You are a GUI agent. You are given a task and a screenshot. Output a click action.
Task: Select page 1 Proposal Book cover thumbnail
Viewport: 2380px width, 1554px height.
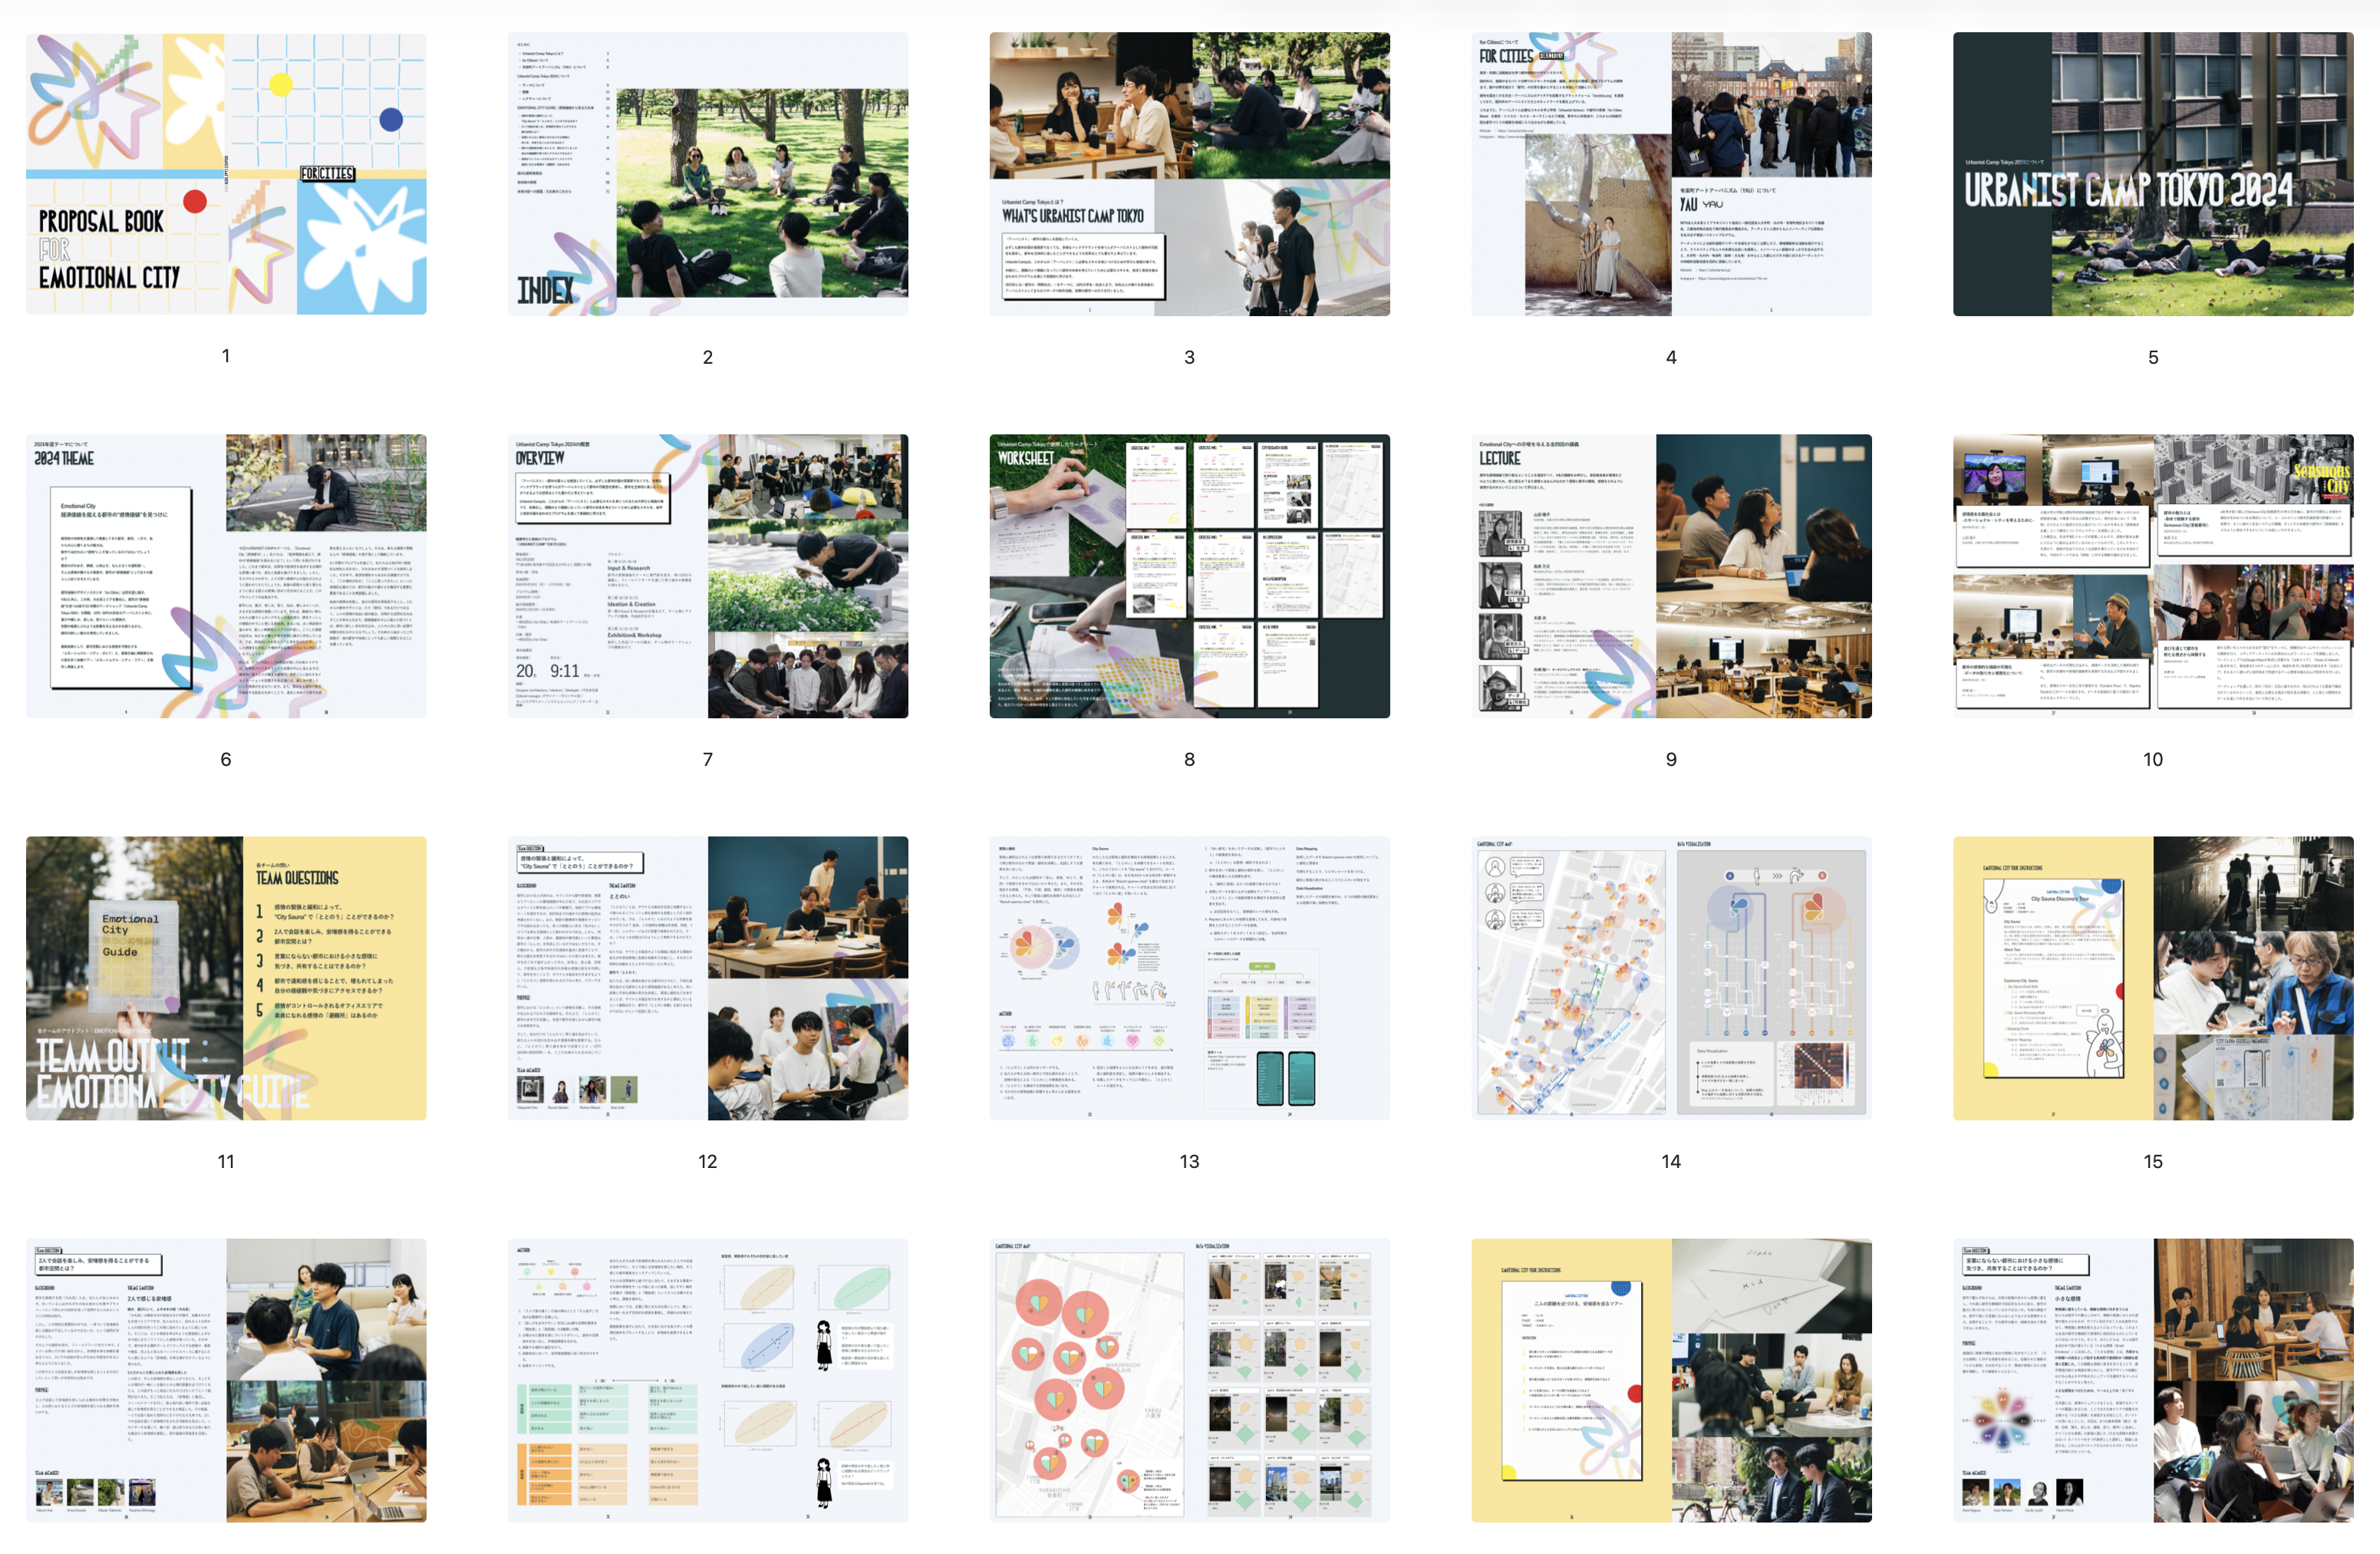[x=226, y=174]
